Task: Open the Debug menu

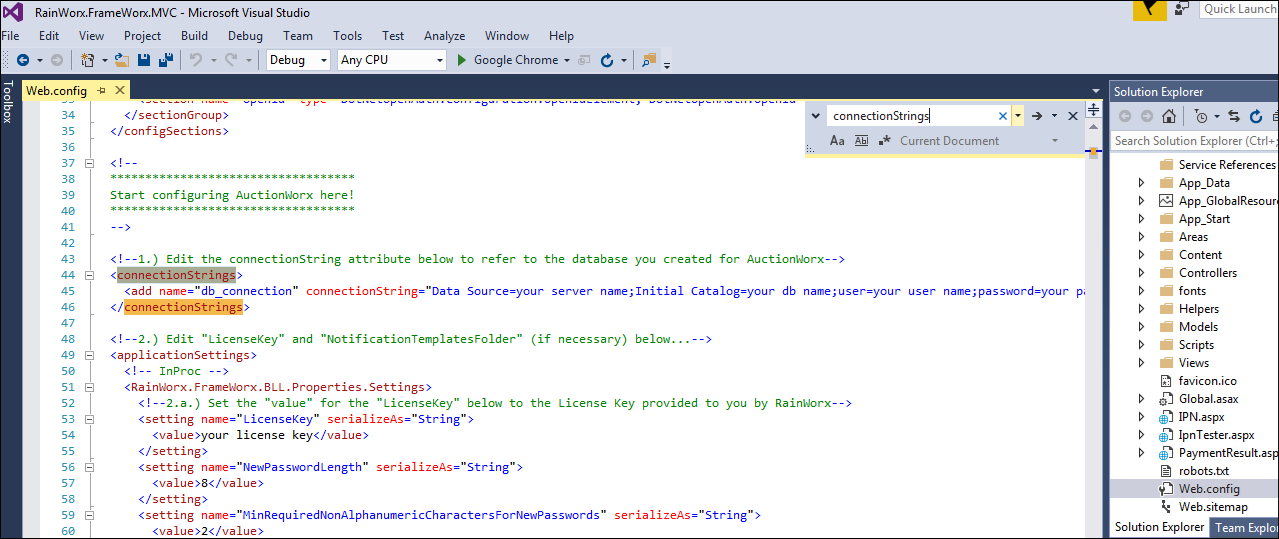Action: click(x=245, y=36)
